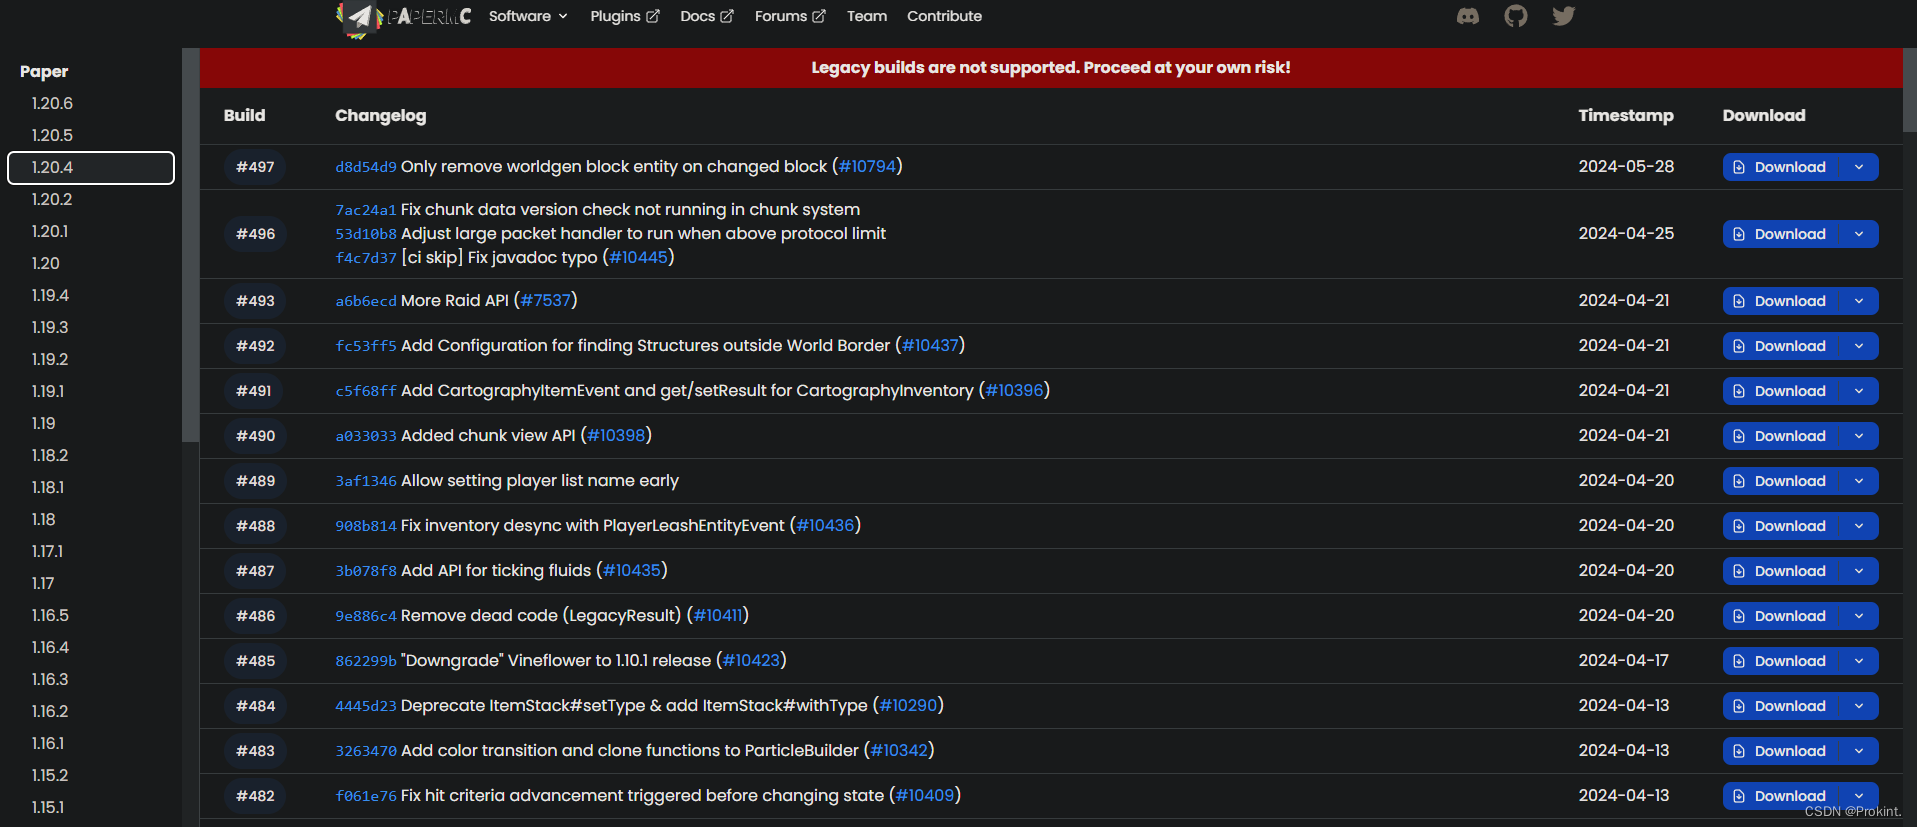This screenshot has height=827, width=1917.
Task: Open the Twitter icon link
Action: click(x=1563, y=16)
